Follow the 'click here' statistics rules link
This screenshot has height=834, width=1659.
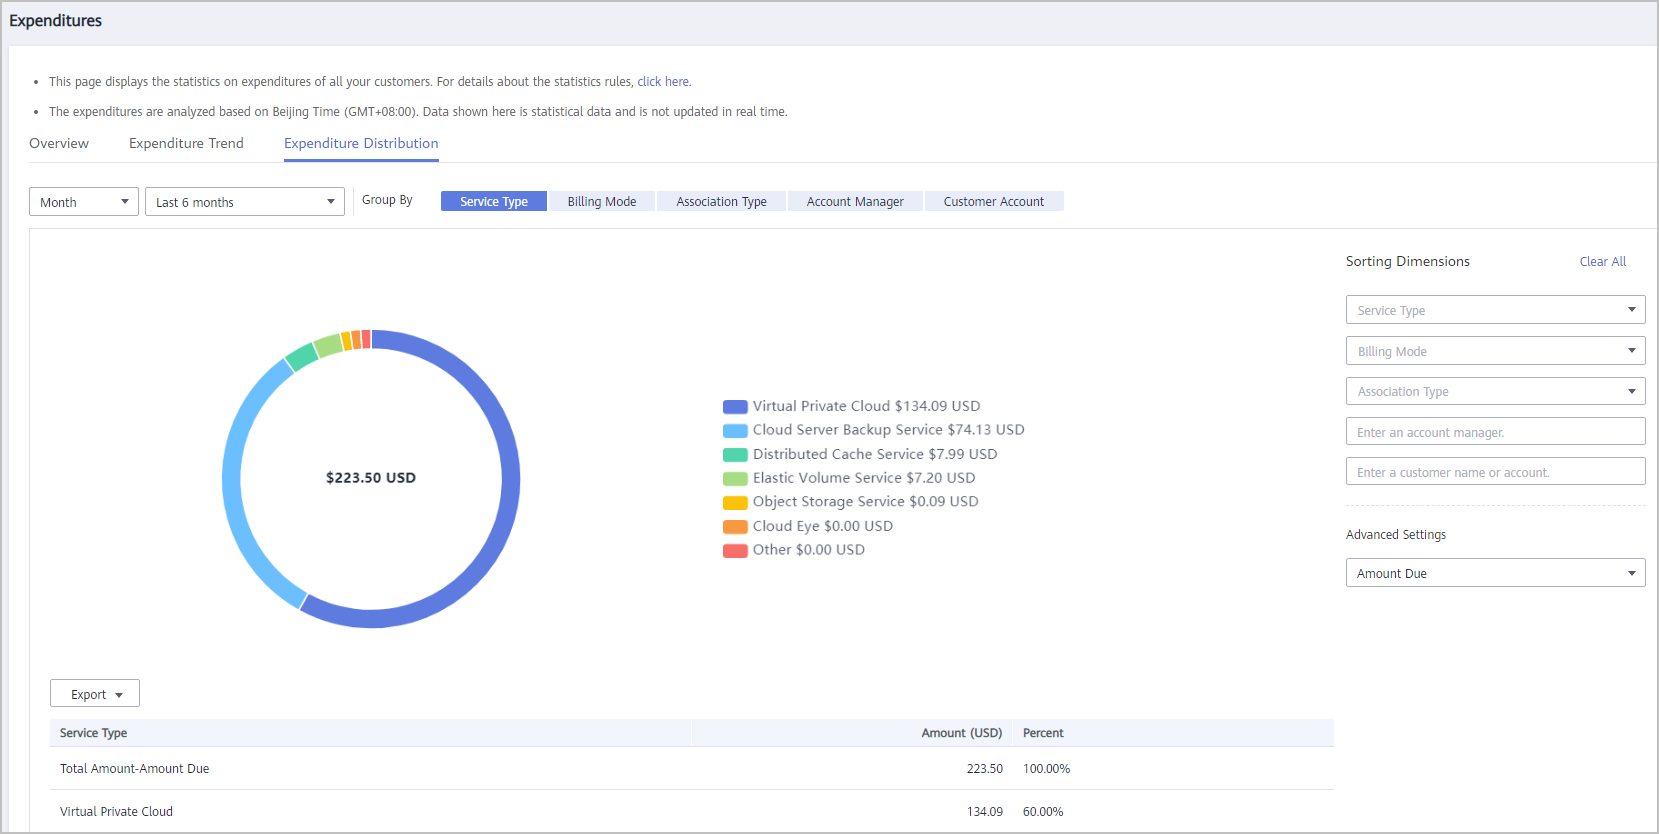point(663,82)
